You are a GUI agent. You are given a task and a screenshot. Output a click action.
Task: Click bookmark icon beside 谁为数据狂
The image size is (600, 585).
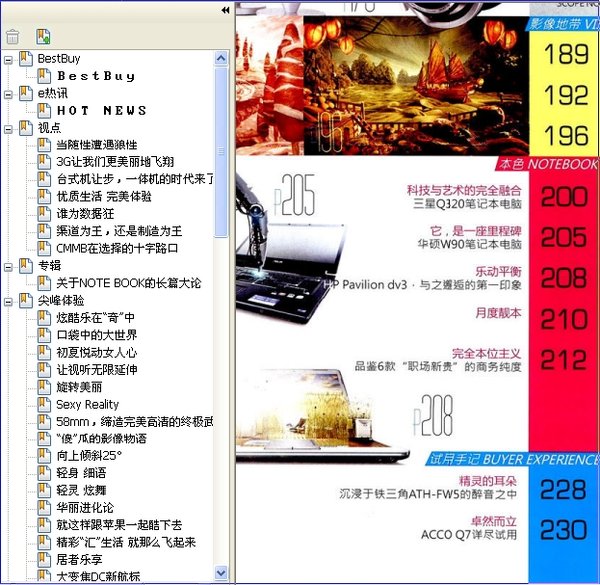pyautogui.click(x=44, y=214)
